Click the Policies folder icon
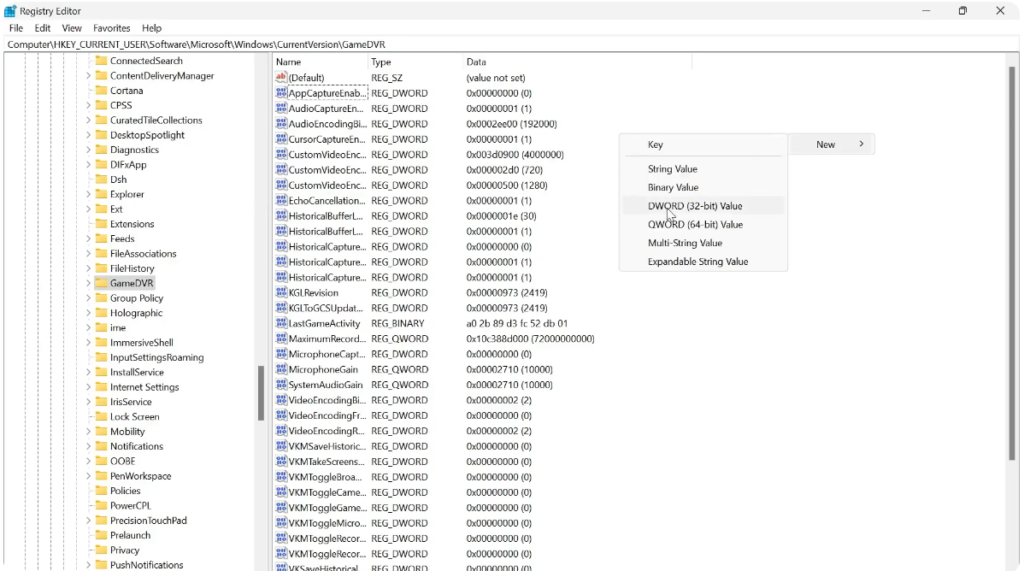 pyautogui.click(x=101, y=491)
